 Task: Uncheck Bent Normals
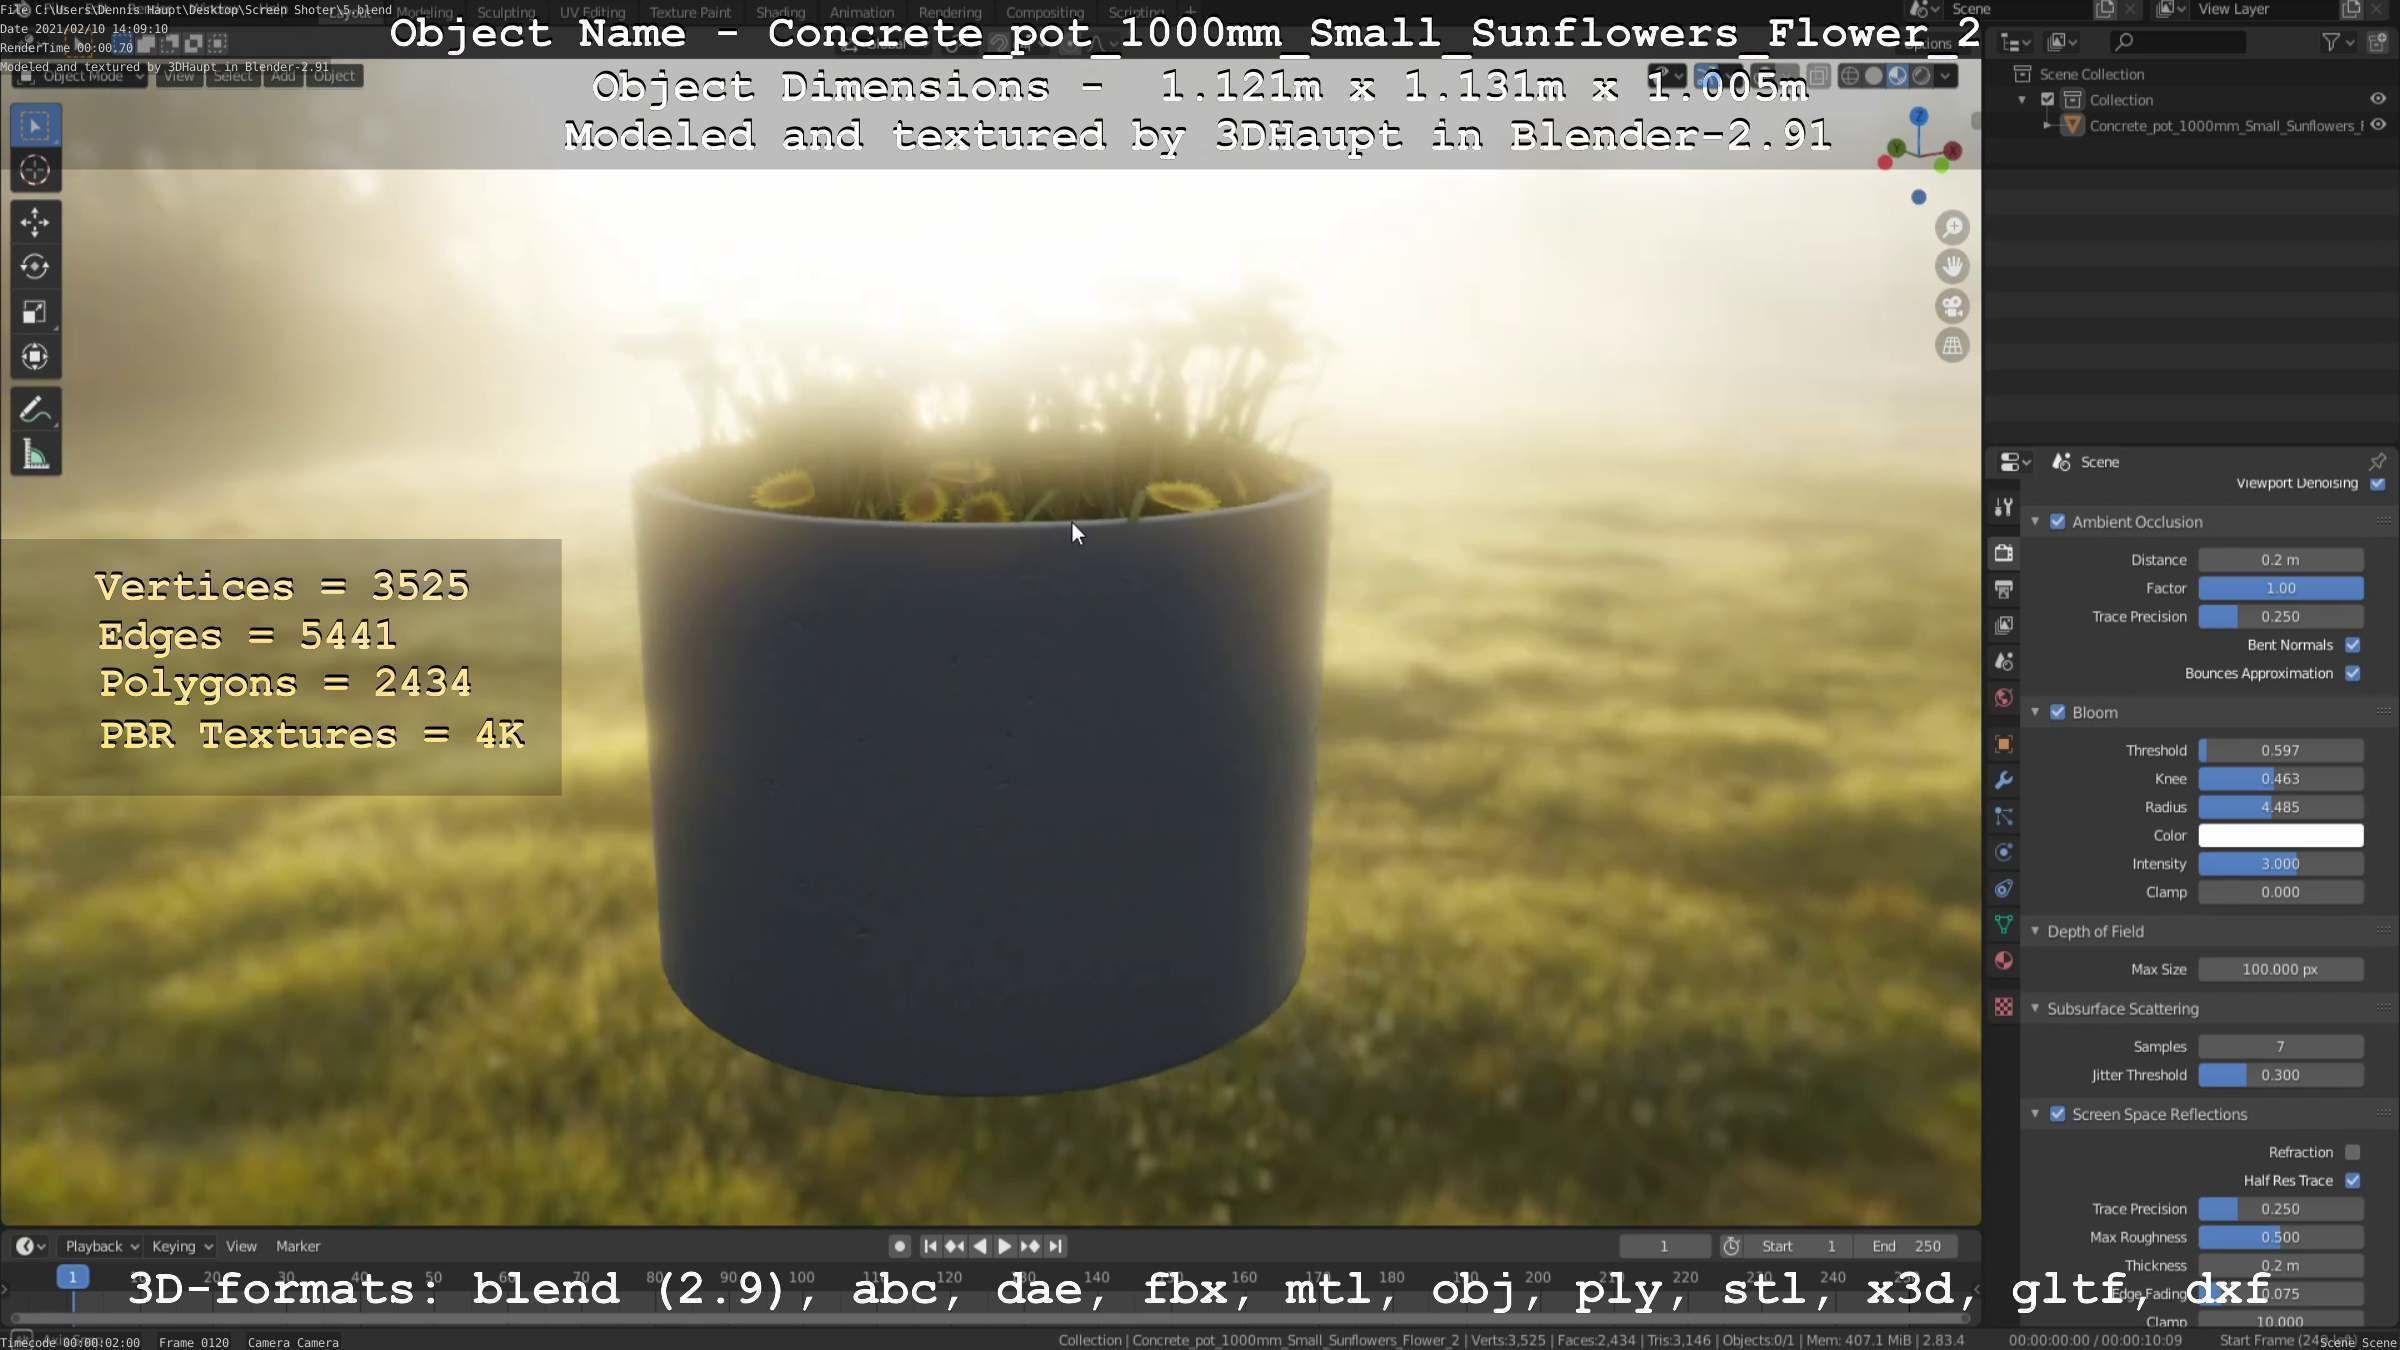click(x=2353, y=645)
